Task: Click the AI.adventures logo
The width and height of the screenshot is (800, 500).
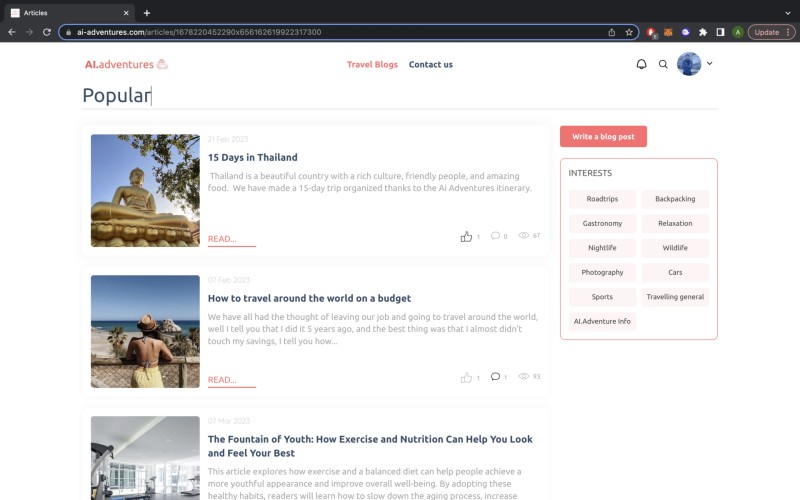Action: (126, 64)
